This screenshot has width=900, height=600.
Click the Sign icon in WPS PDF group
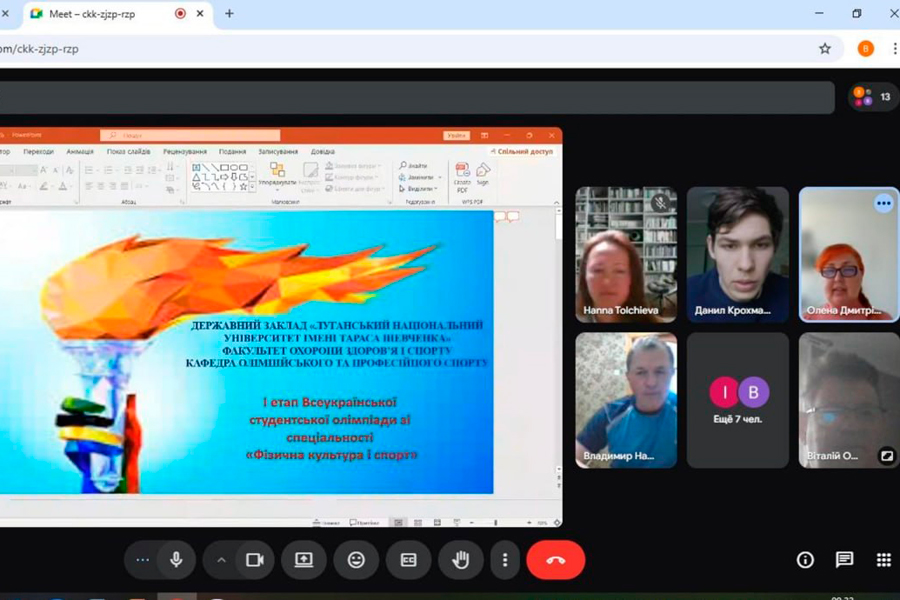click(x=483, y=174)
